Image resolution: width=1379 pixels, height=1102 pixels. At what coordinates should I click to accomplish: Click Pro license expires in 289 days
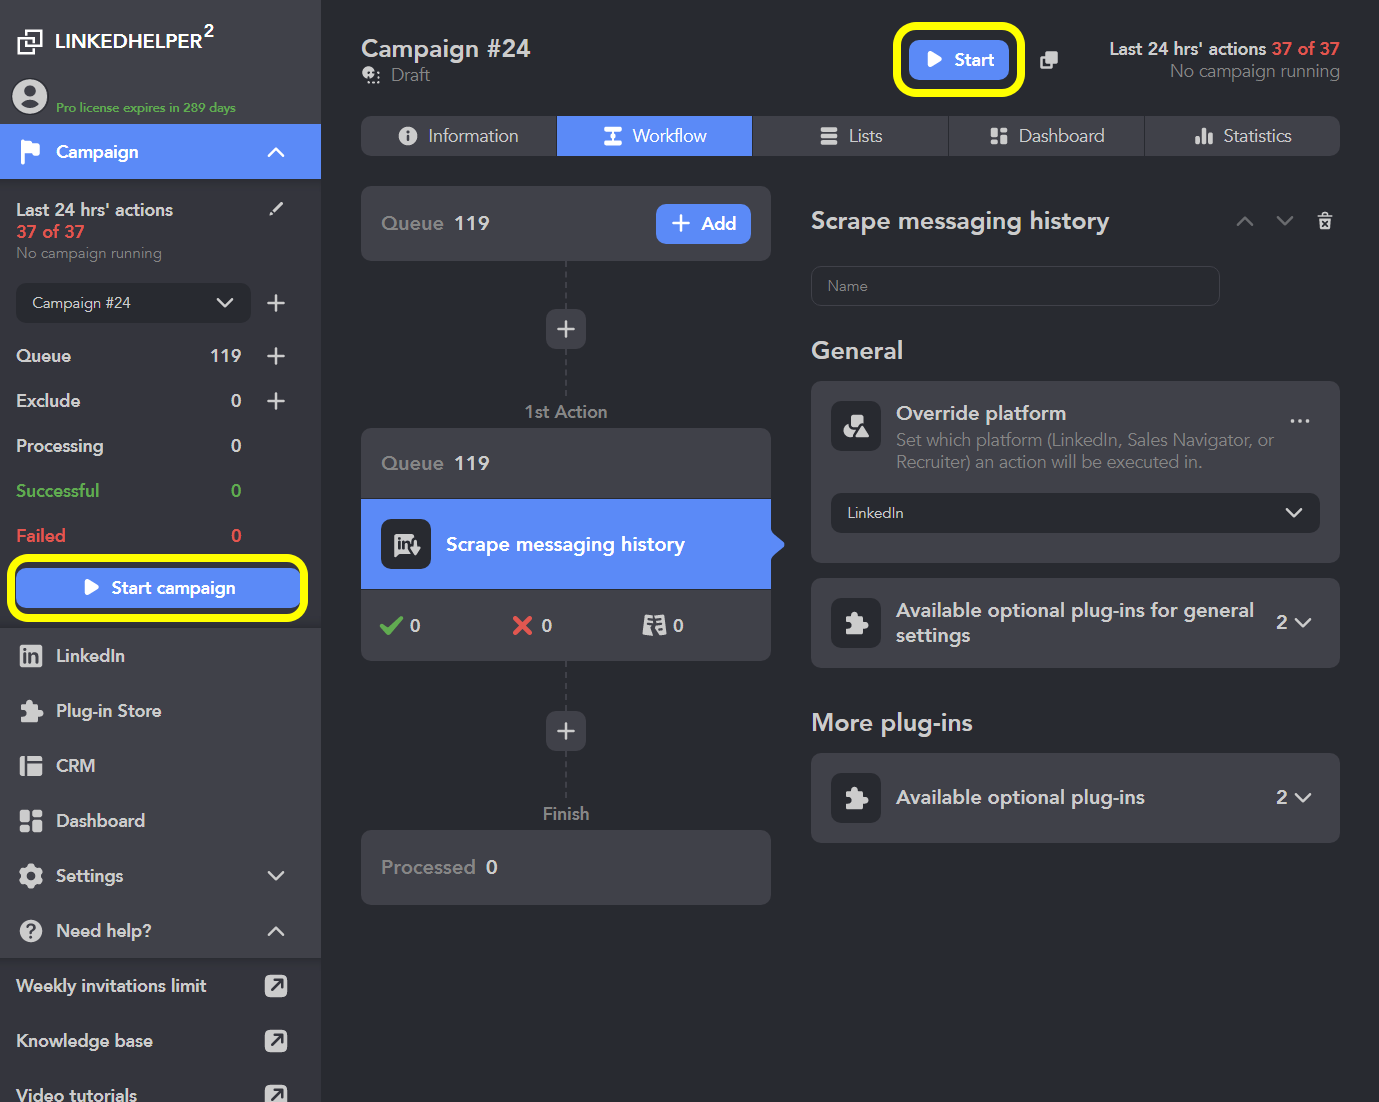tap(146, 107)
